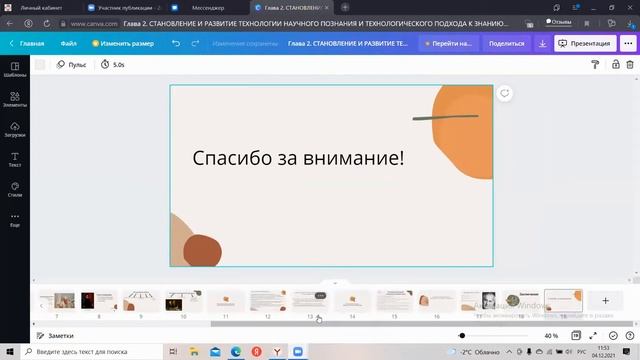Open the Ещё (More) sidebar option
This screenshot has width=640, height=360.
[x=15, y=220]
